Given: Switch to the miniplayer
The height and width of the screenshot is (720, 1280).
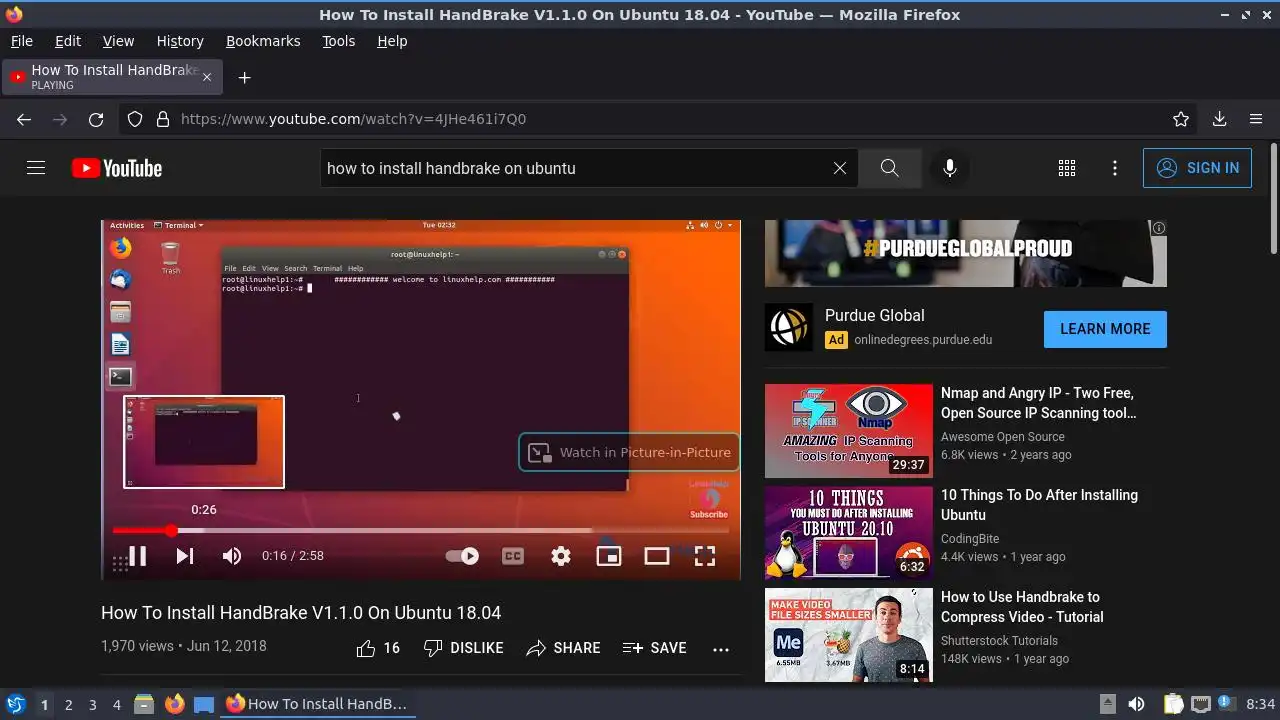Looking at the screenshot, I should pos(609,556).
